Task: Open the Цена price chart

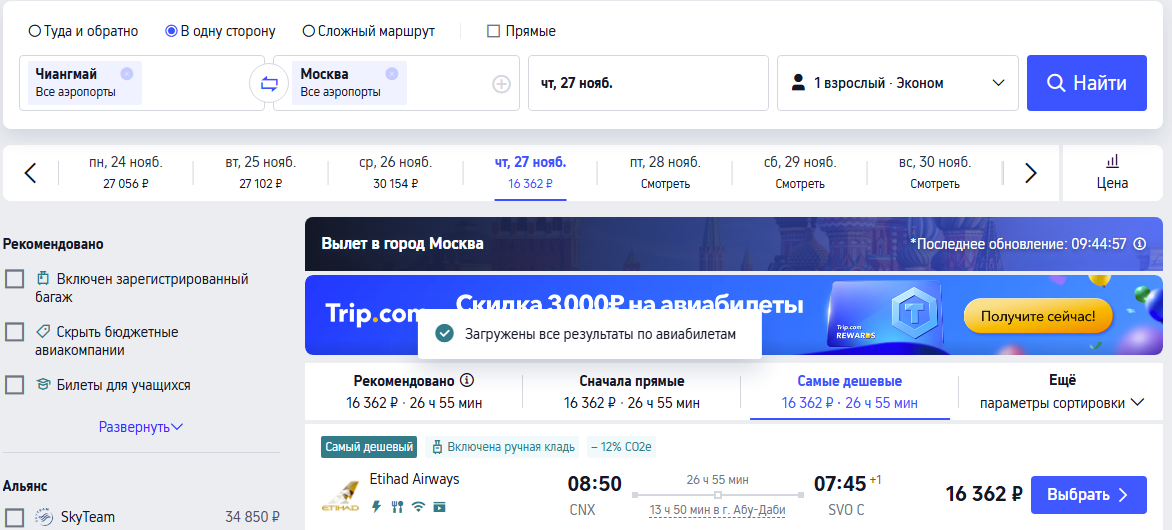Action: [x=1112, y=172]
